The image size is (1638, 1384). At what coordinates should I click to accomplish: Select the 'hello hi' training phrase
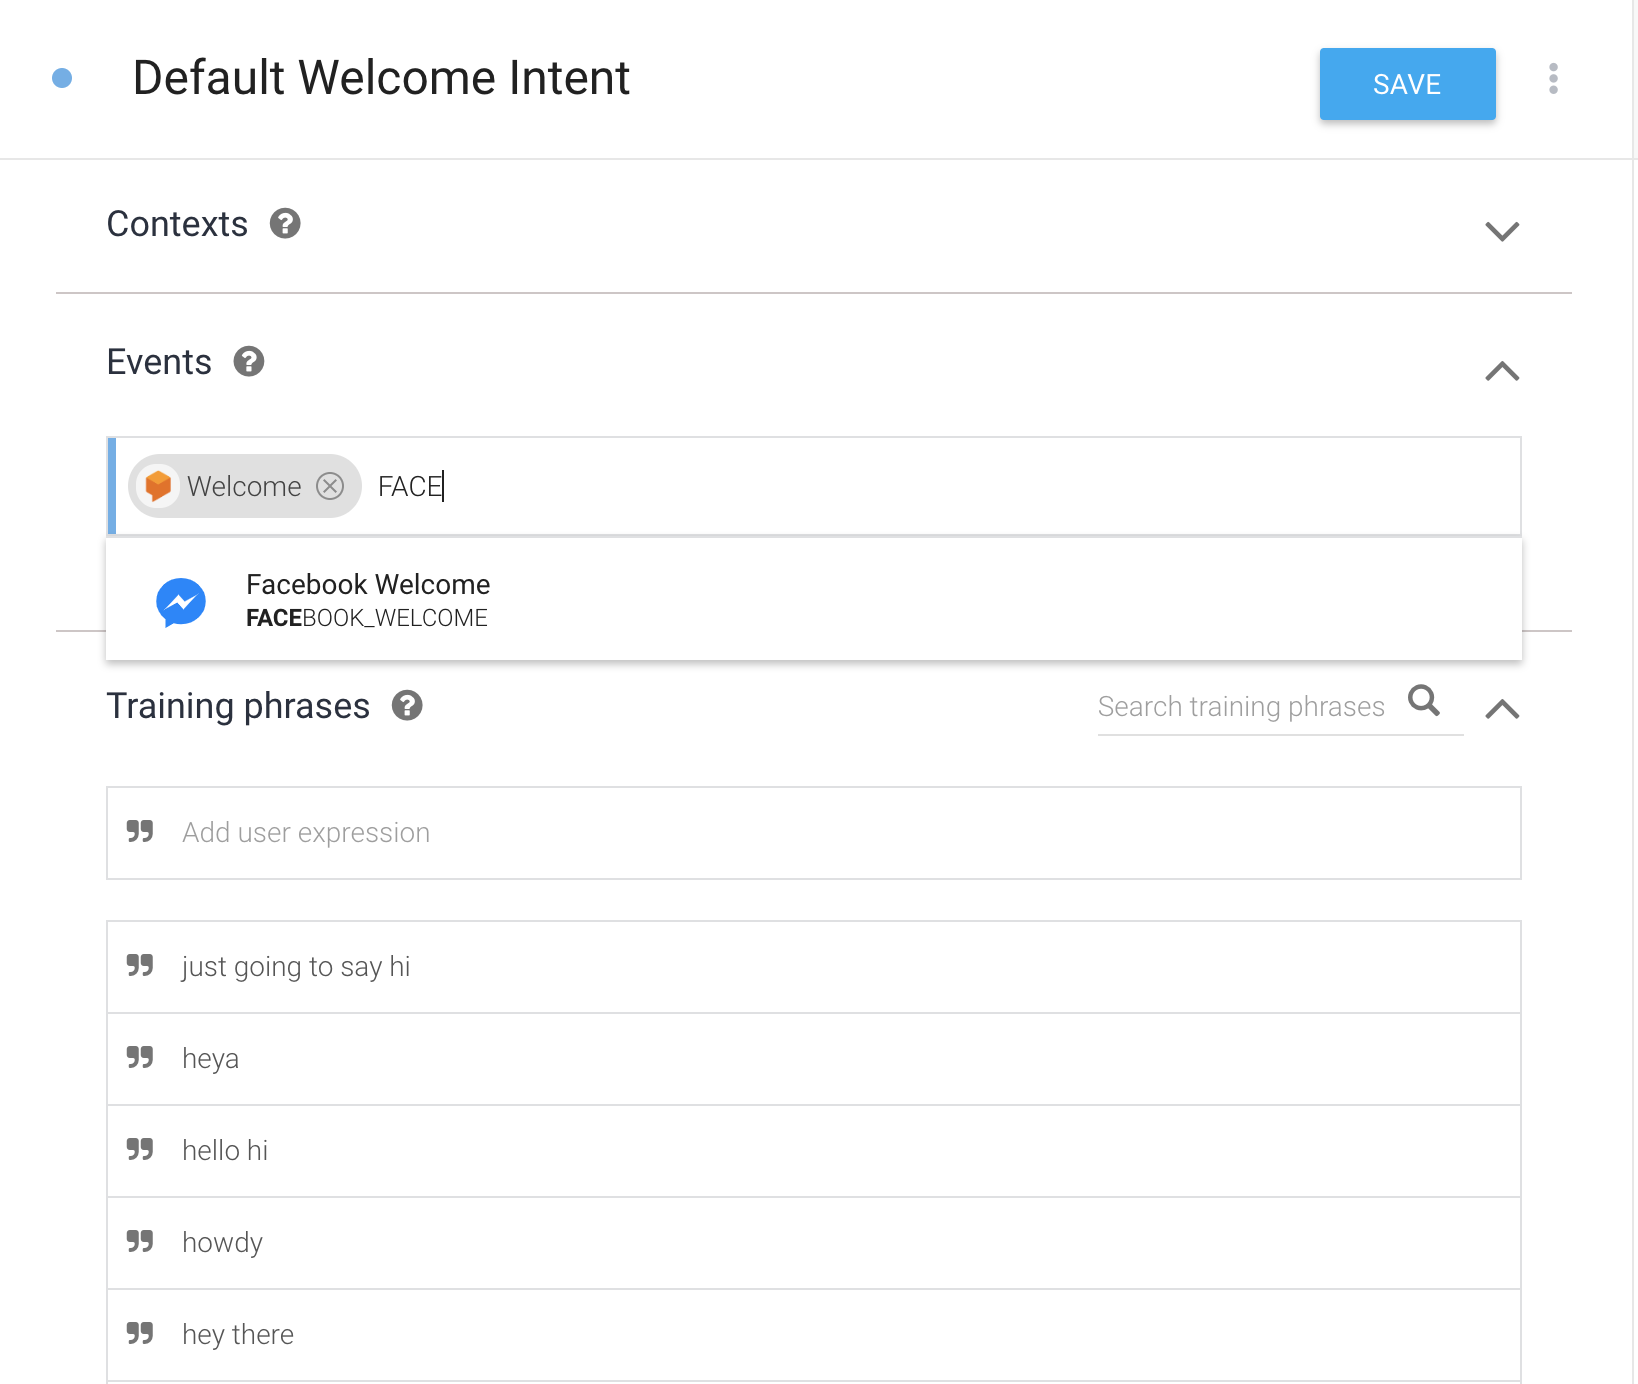click(x=225, y=1151)
